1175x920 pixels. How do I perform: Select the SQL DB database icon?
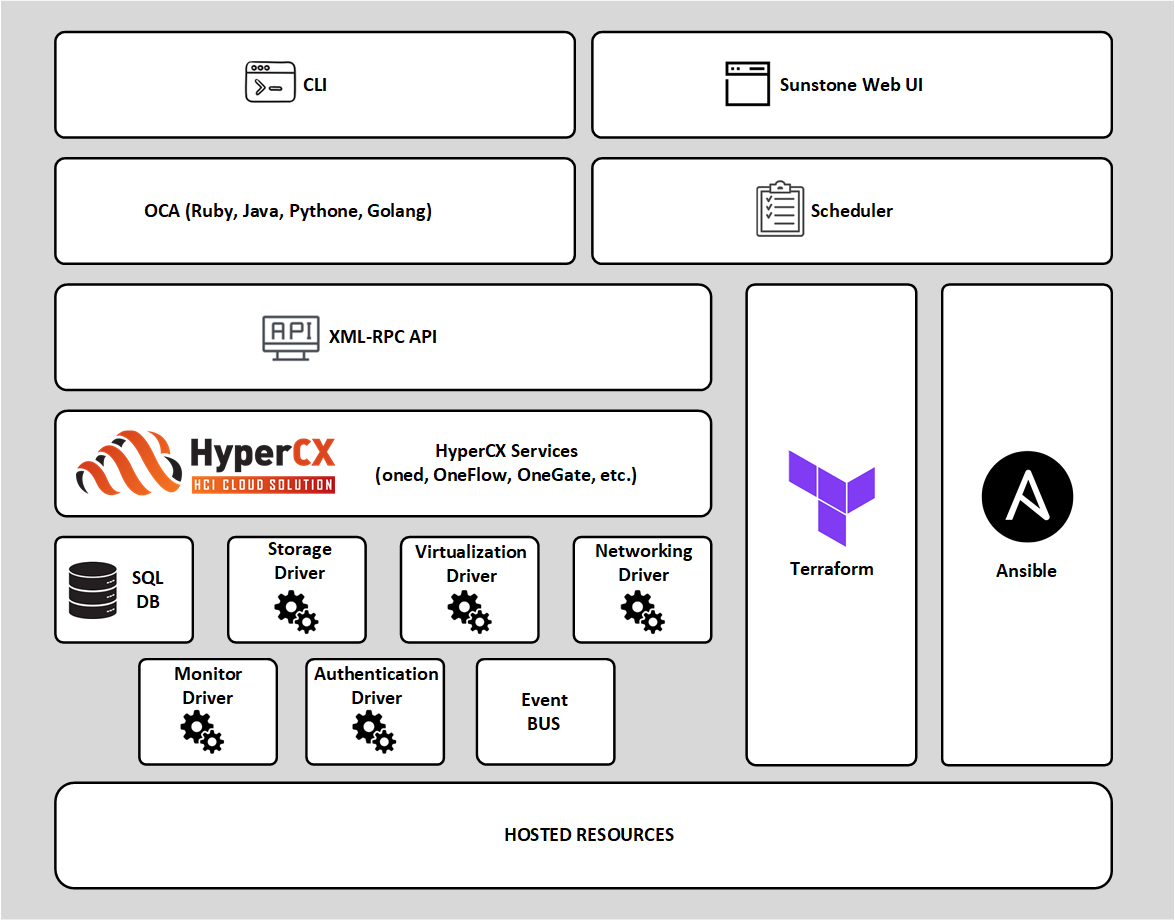92,590
